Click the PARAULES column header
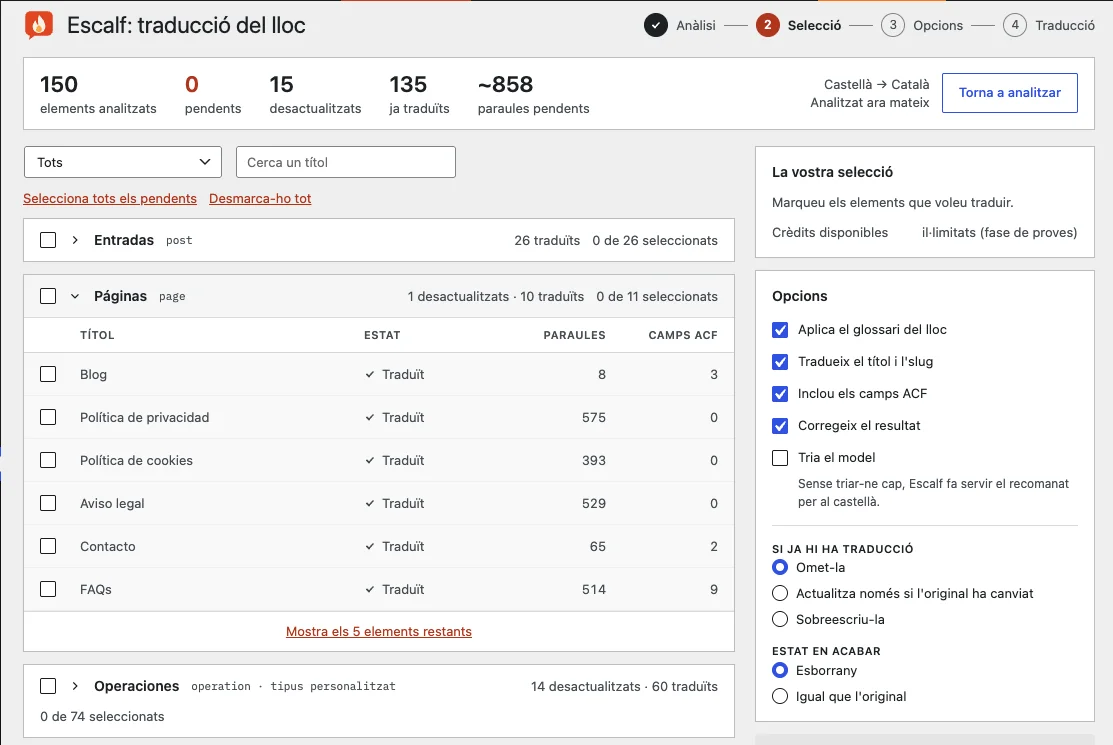The width and height of the screenshot is (1113, 745). point(574,335)
